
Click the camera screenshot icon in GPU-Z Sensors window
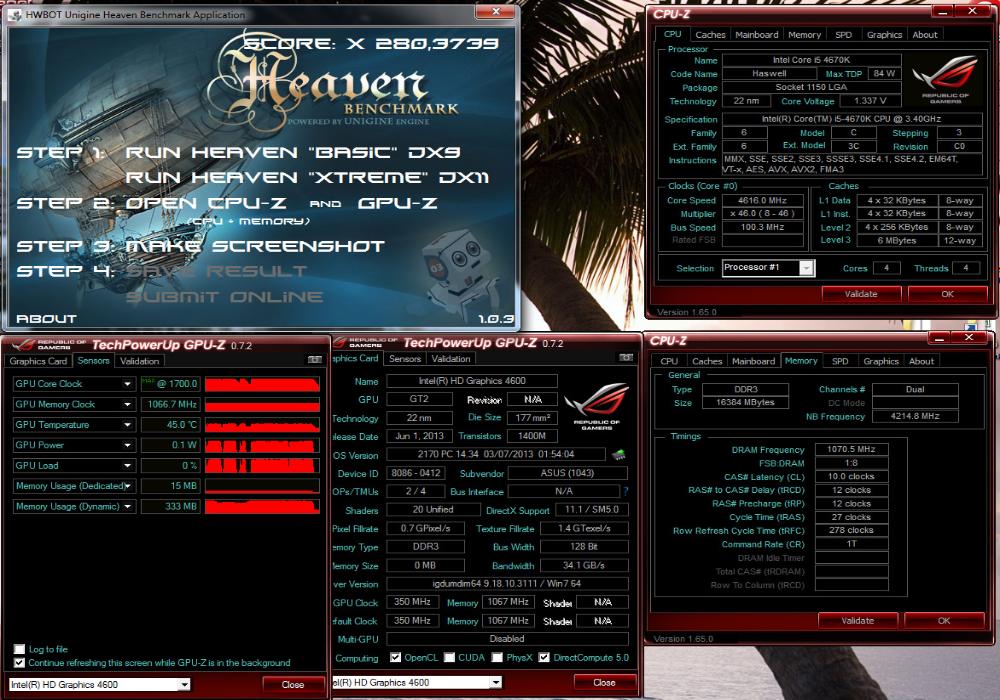[314, 360]
